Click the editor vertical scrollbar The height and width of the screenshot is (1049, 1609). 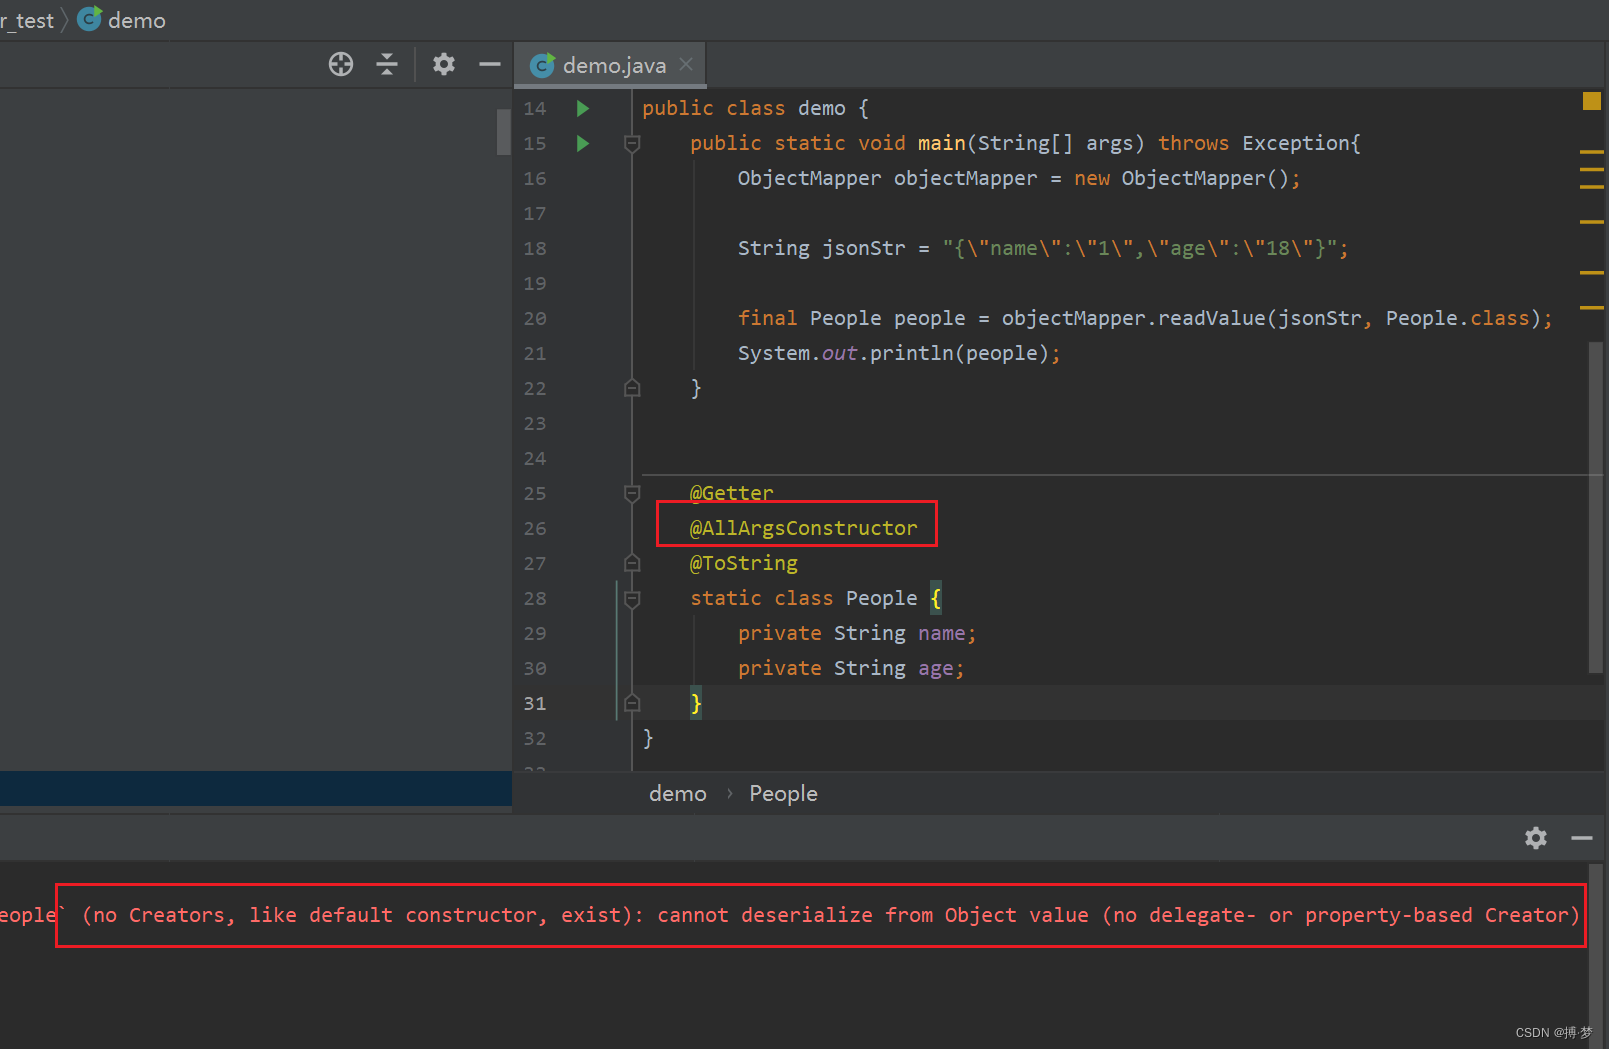pyautogui.click(x=1596, y=507)
